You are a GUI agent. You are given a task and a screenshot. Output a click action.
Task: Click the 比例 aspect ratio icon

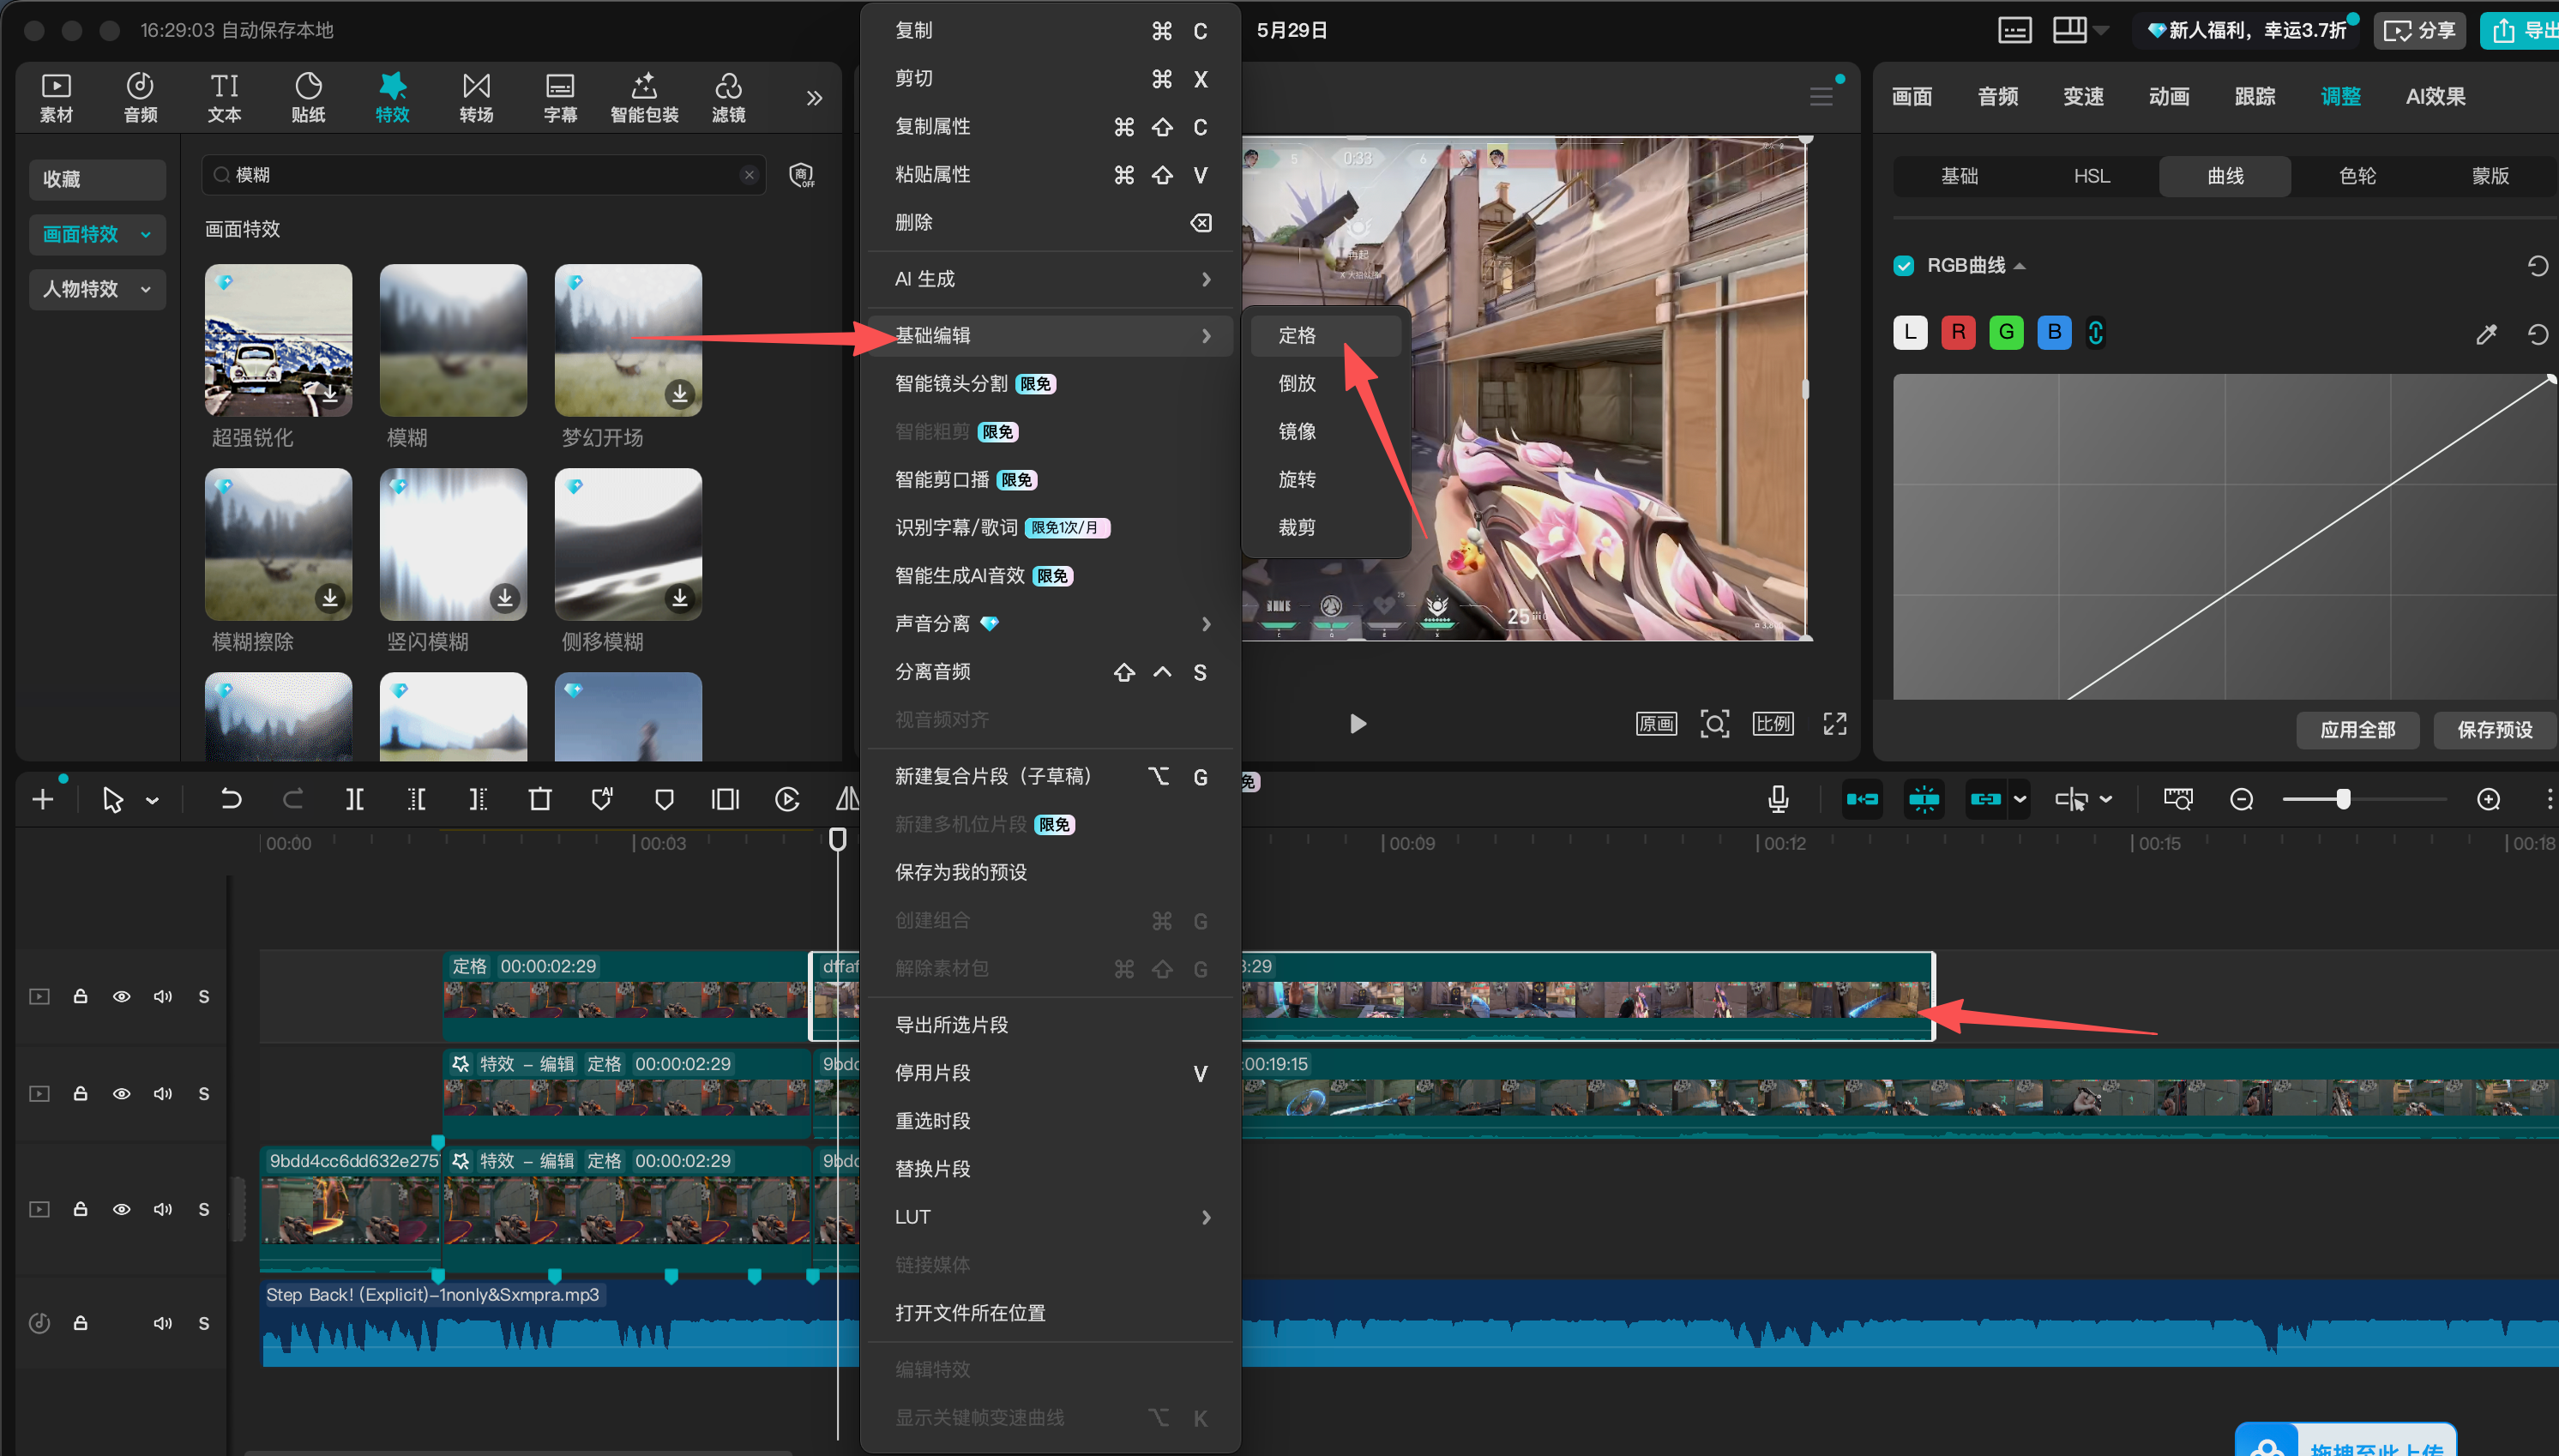click(1773, 723)
